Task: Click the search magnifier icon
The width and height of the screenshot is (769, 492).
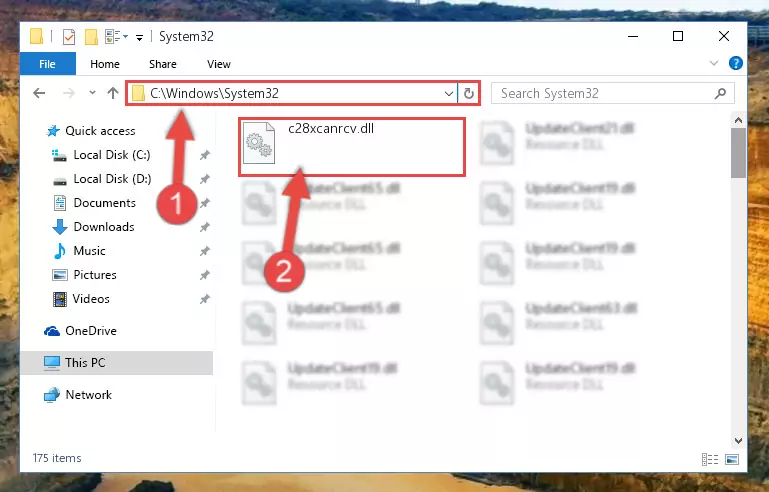Action: click(720, 93)
